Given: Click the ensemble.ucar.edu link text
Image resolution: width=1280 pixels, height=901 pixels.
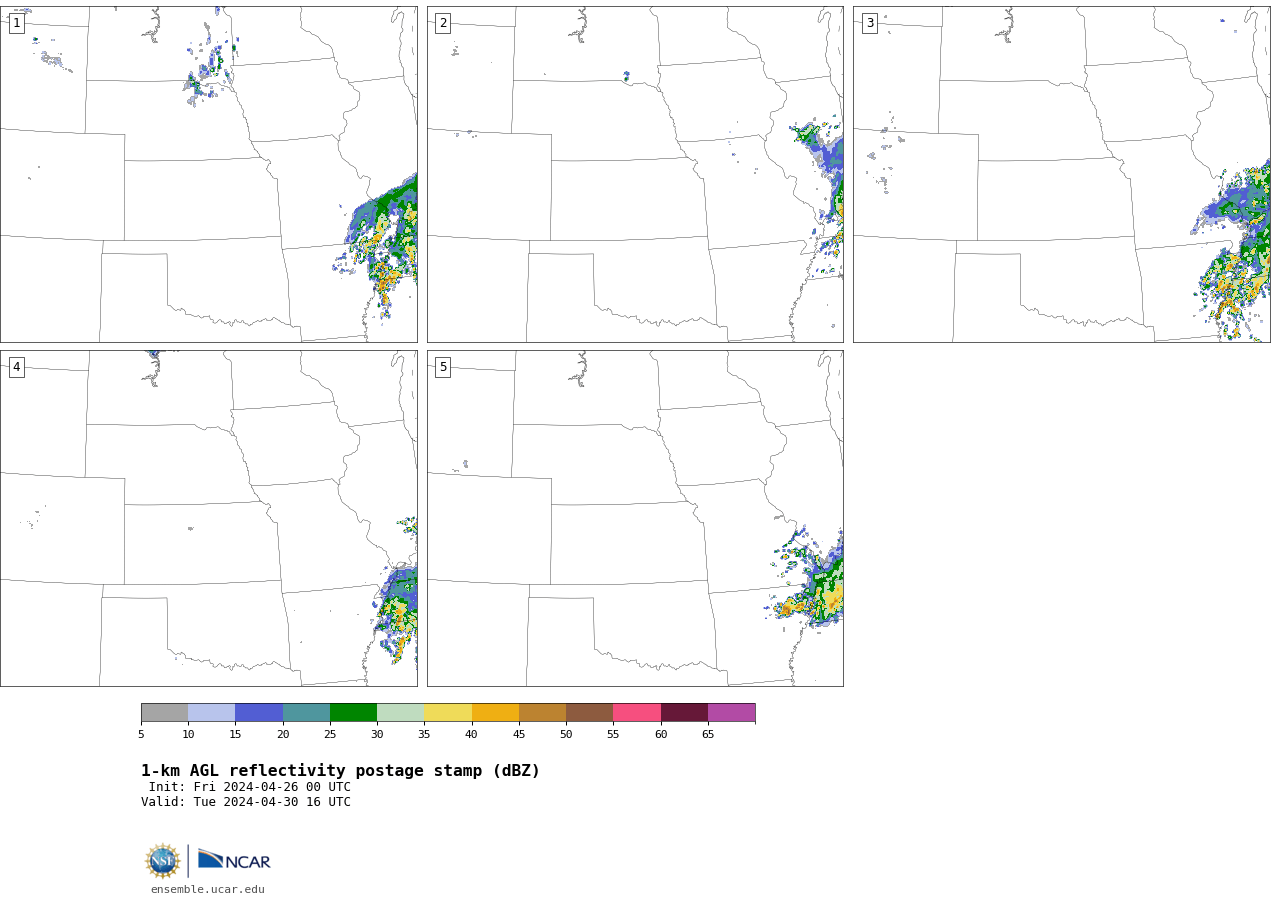Looking at the screenshot, I should pyautogui.click(x=208, y=889).
